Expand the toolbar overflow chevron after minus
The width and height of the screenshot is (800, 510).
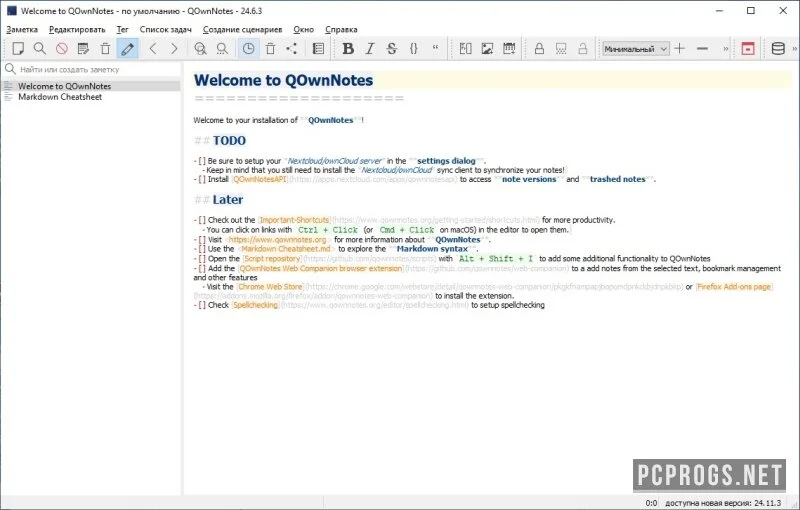[x=726, y=49]
